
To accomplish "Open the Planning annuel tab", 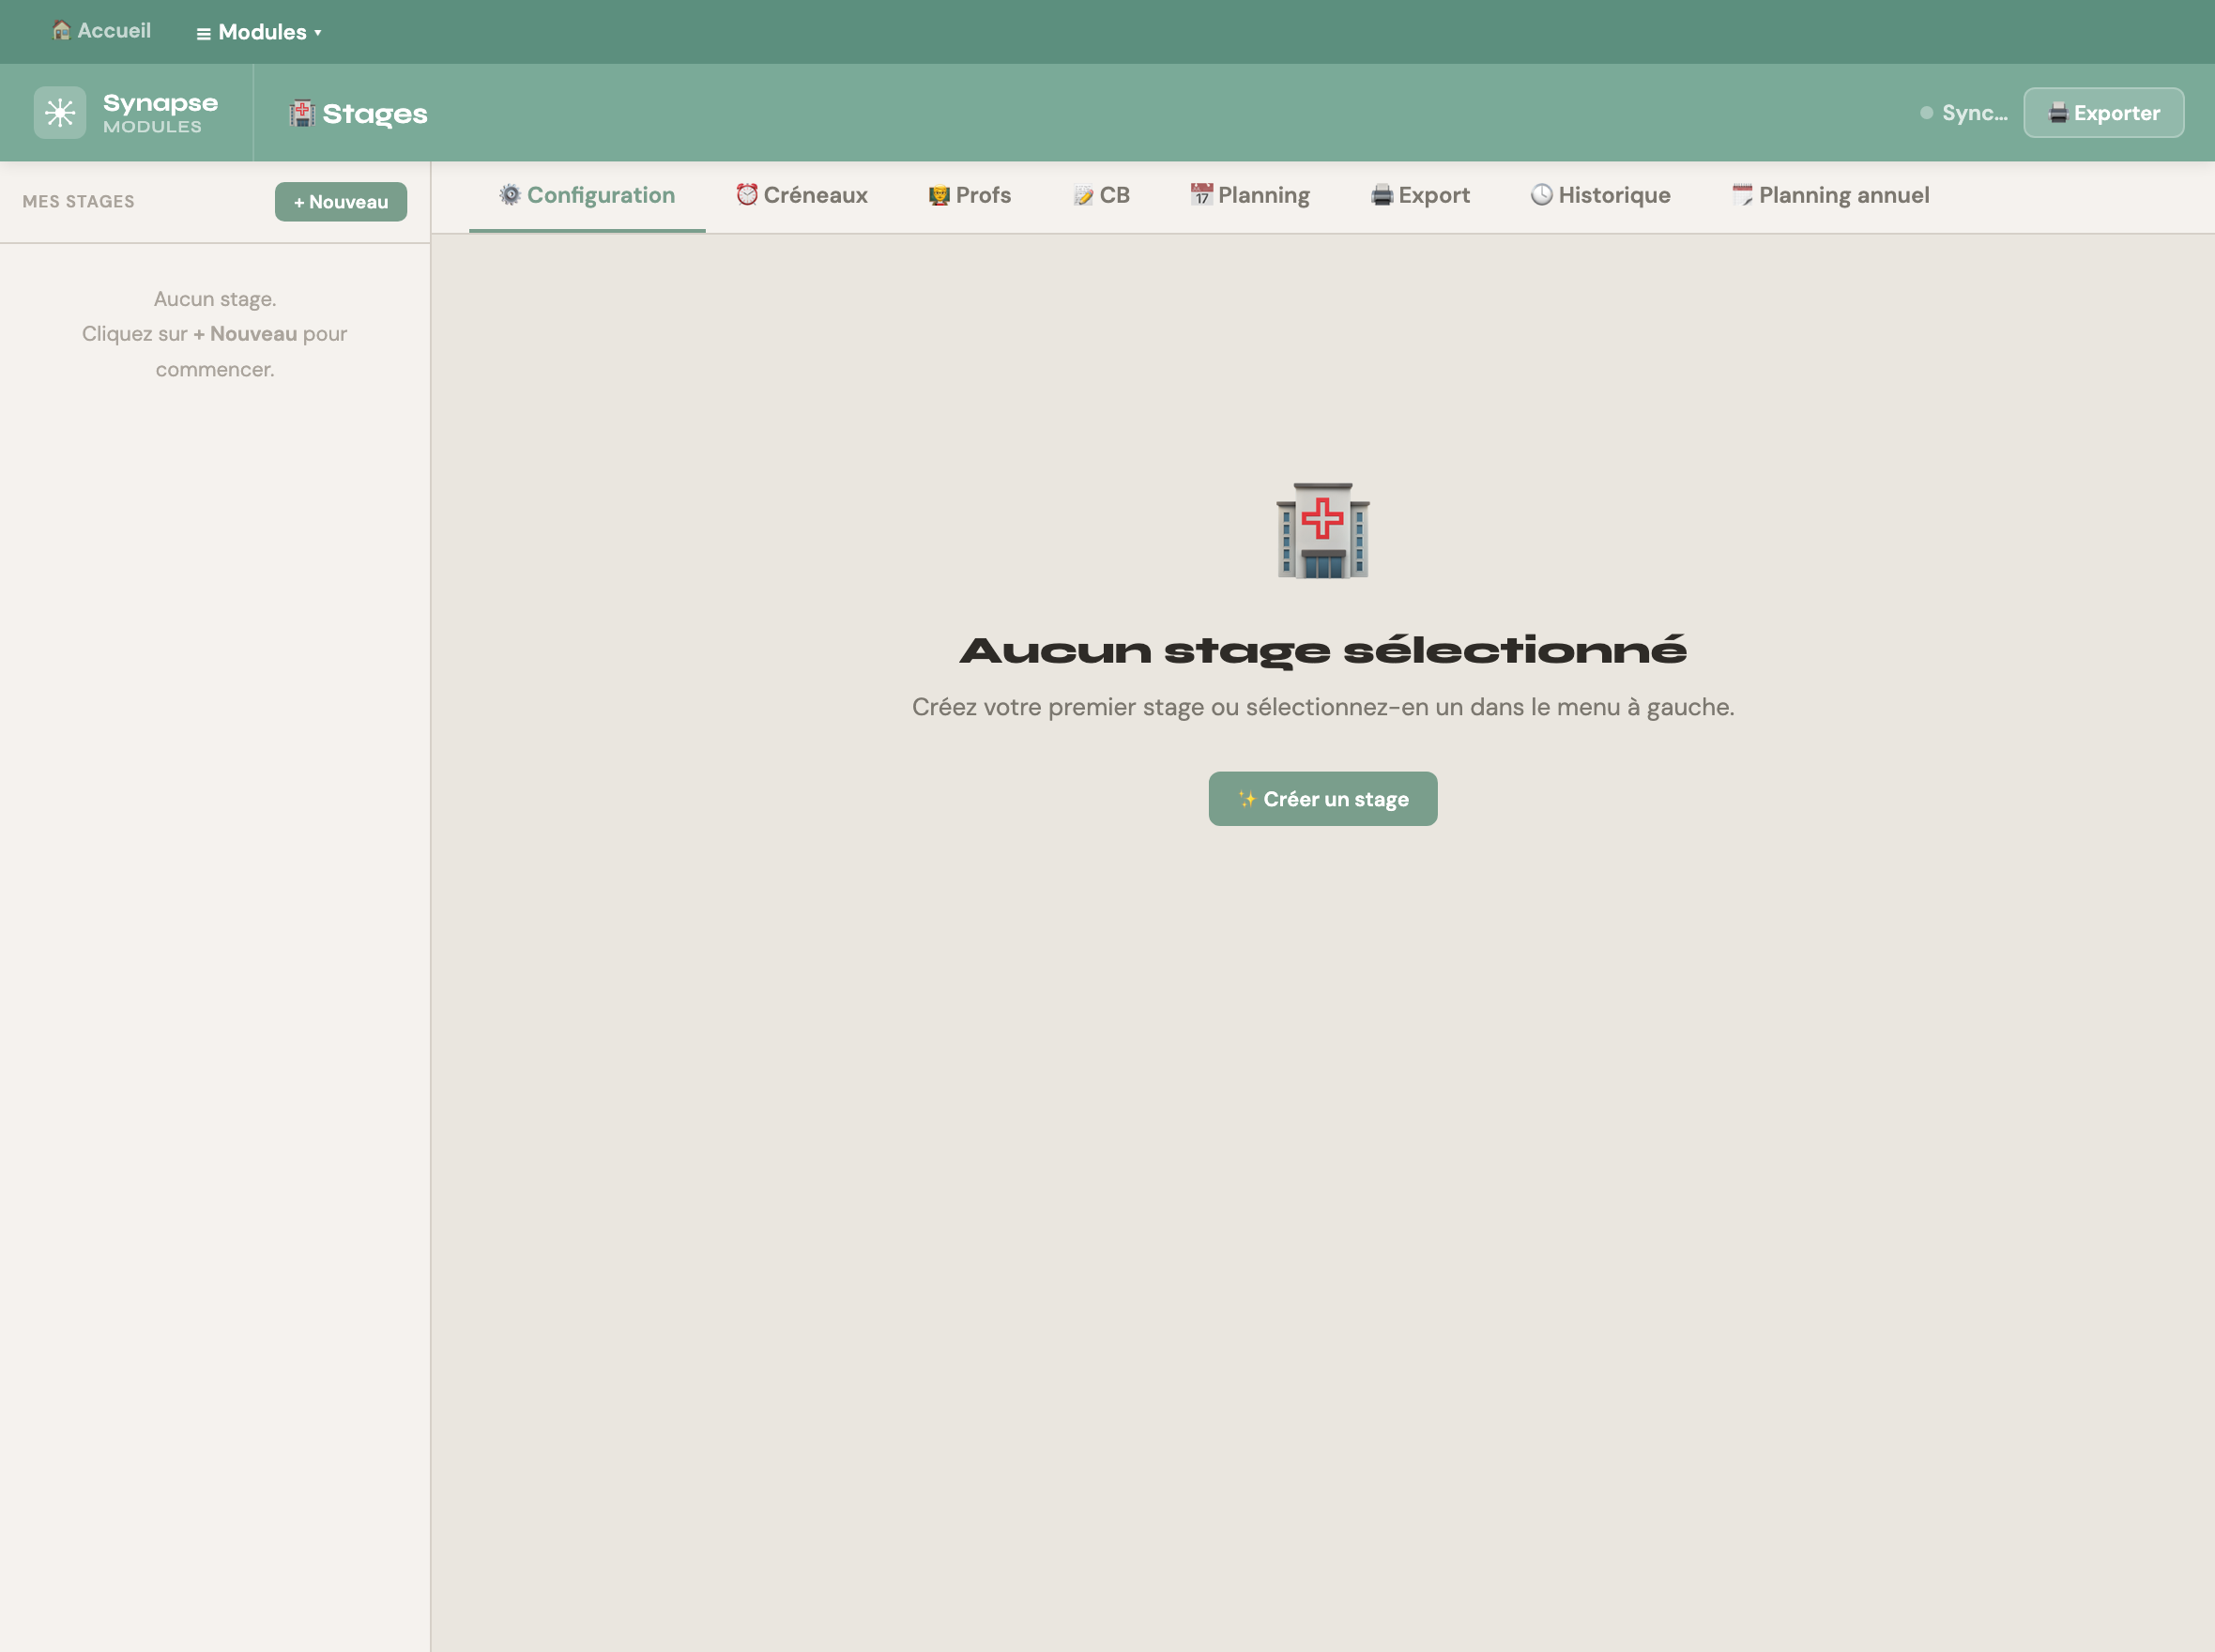I will coord(1830,195).
